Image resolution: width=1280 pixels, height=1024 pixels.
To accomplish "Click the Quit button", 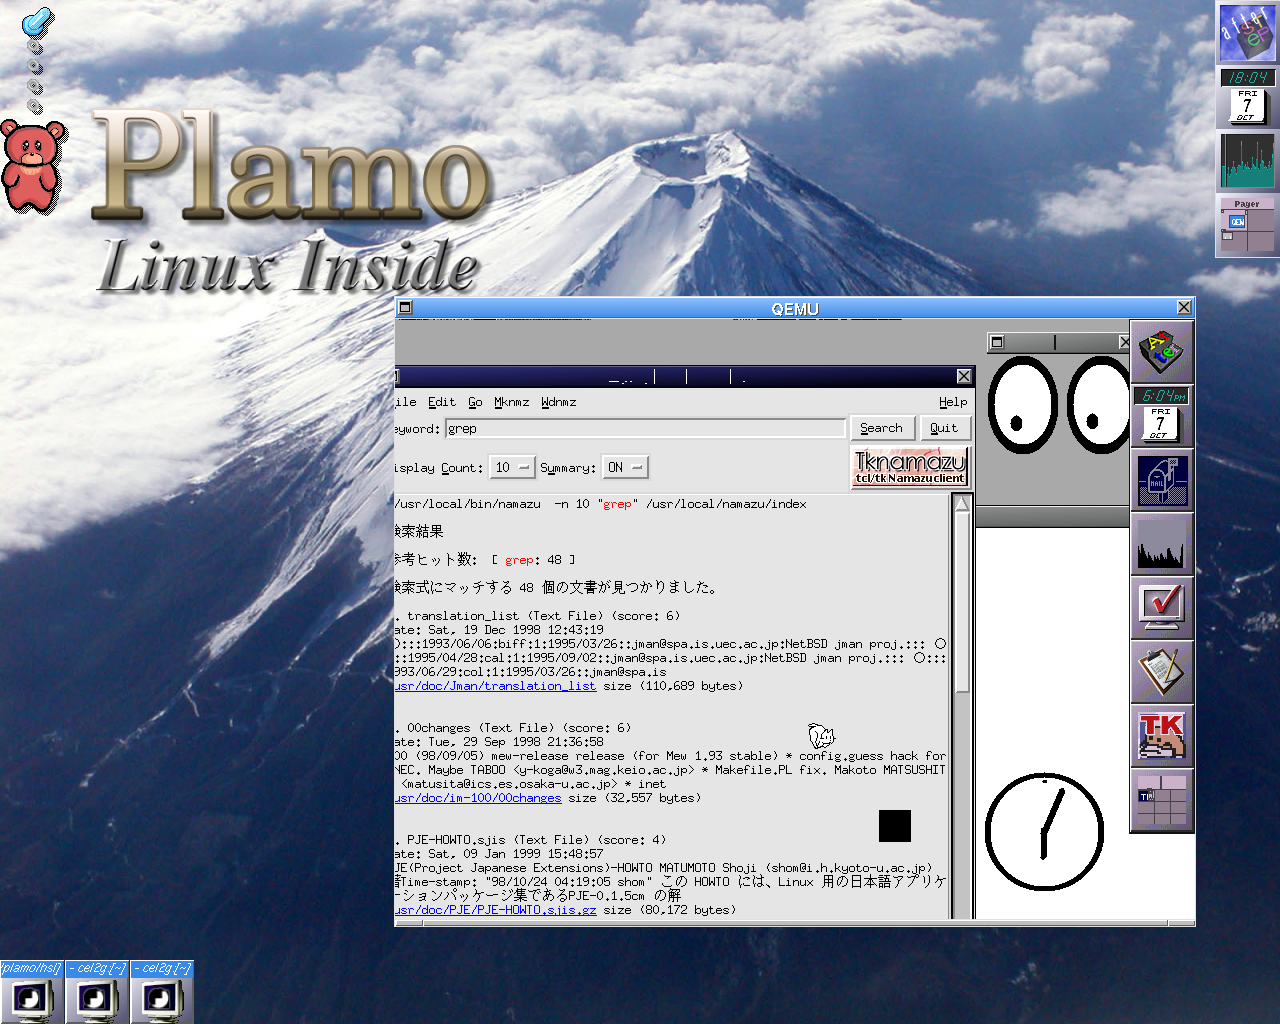I will 944,428.
